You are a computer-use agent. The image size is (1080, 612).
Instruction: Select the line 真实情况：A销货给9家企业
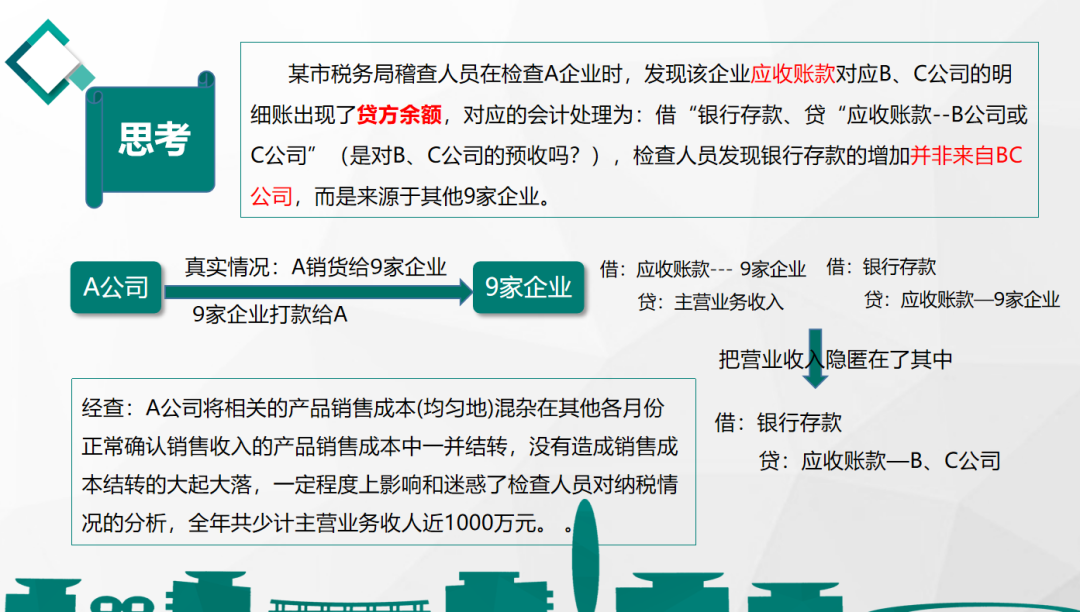click(320, 265)
